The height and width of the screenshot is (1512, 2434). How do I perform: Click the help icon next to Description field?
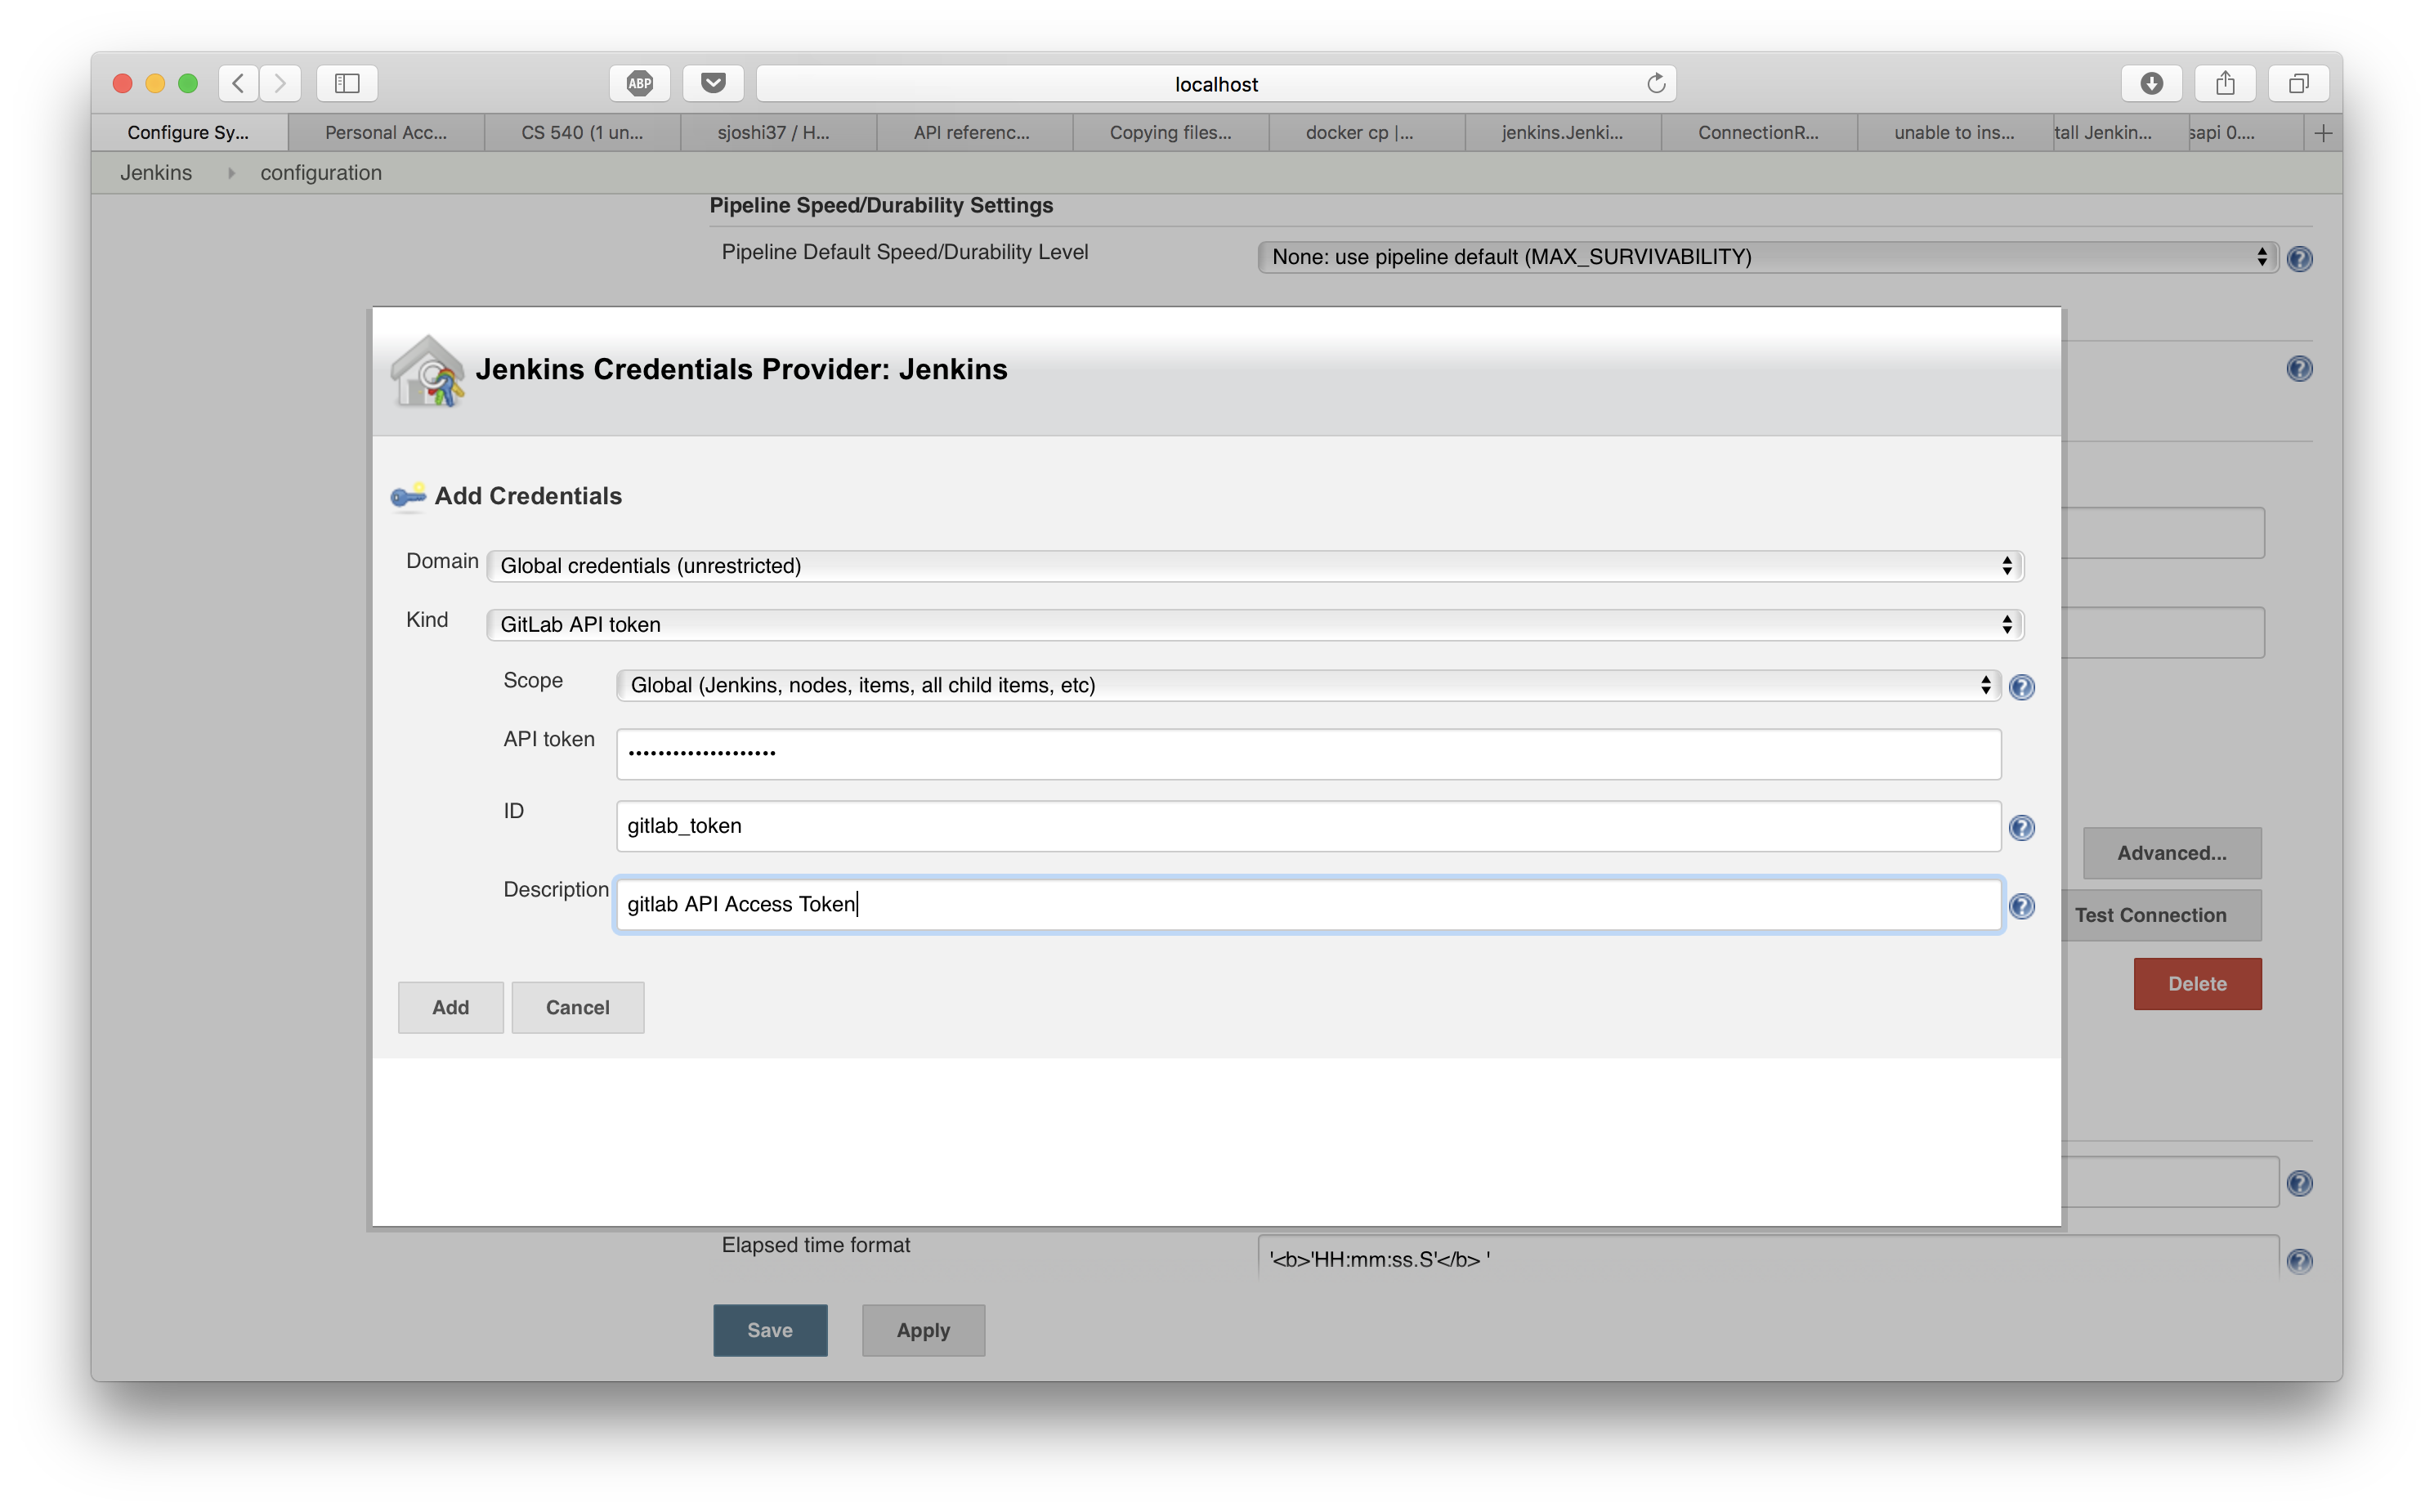2021,906
